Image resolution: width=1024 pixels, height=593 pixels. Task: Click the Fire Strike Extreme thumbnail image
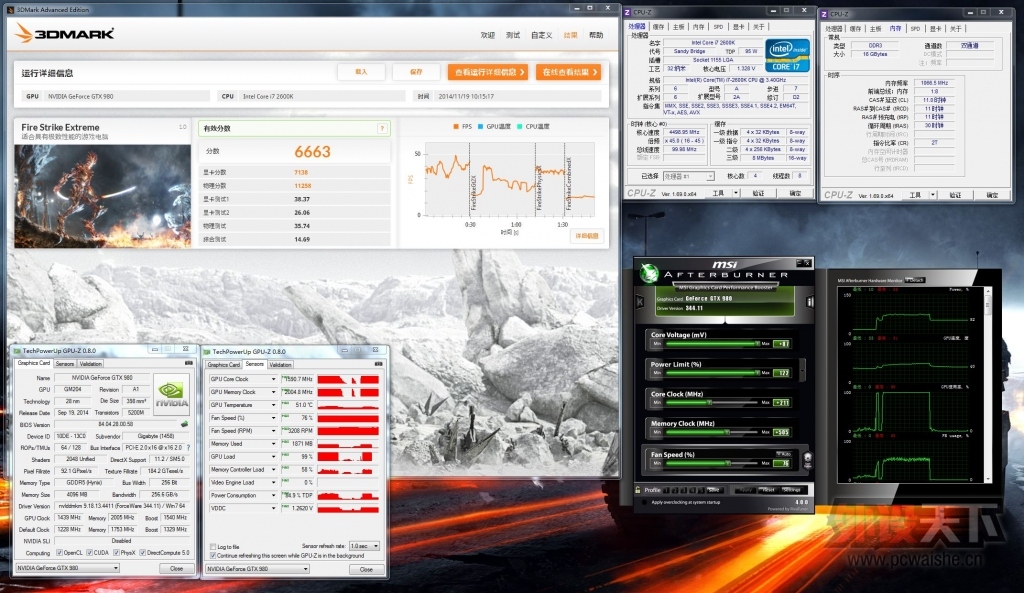coord(103,196)
